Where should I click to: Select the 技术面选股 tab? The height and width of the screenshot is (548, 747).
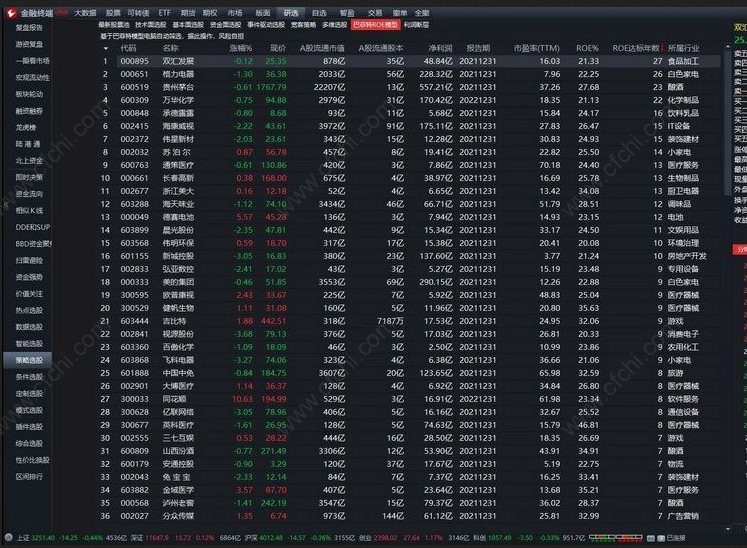151,25
